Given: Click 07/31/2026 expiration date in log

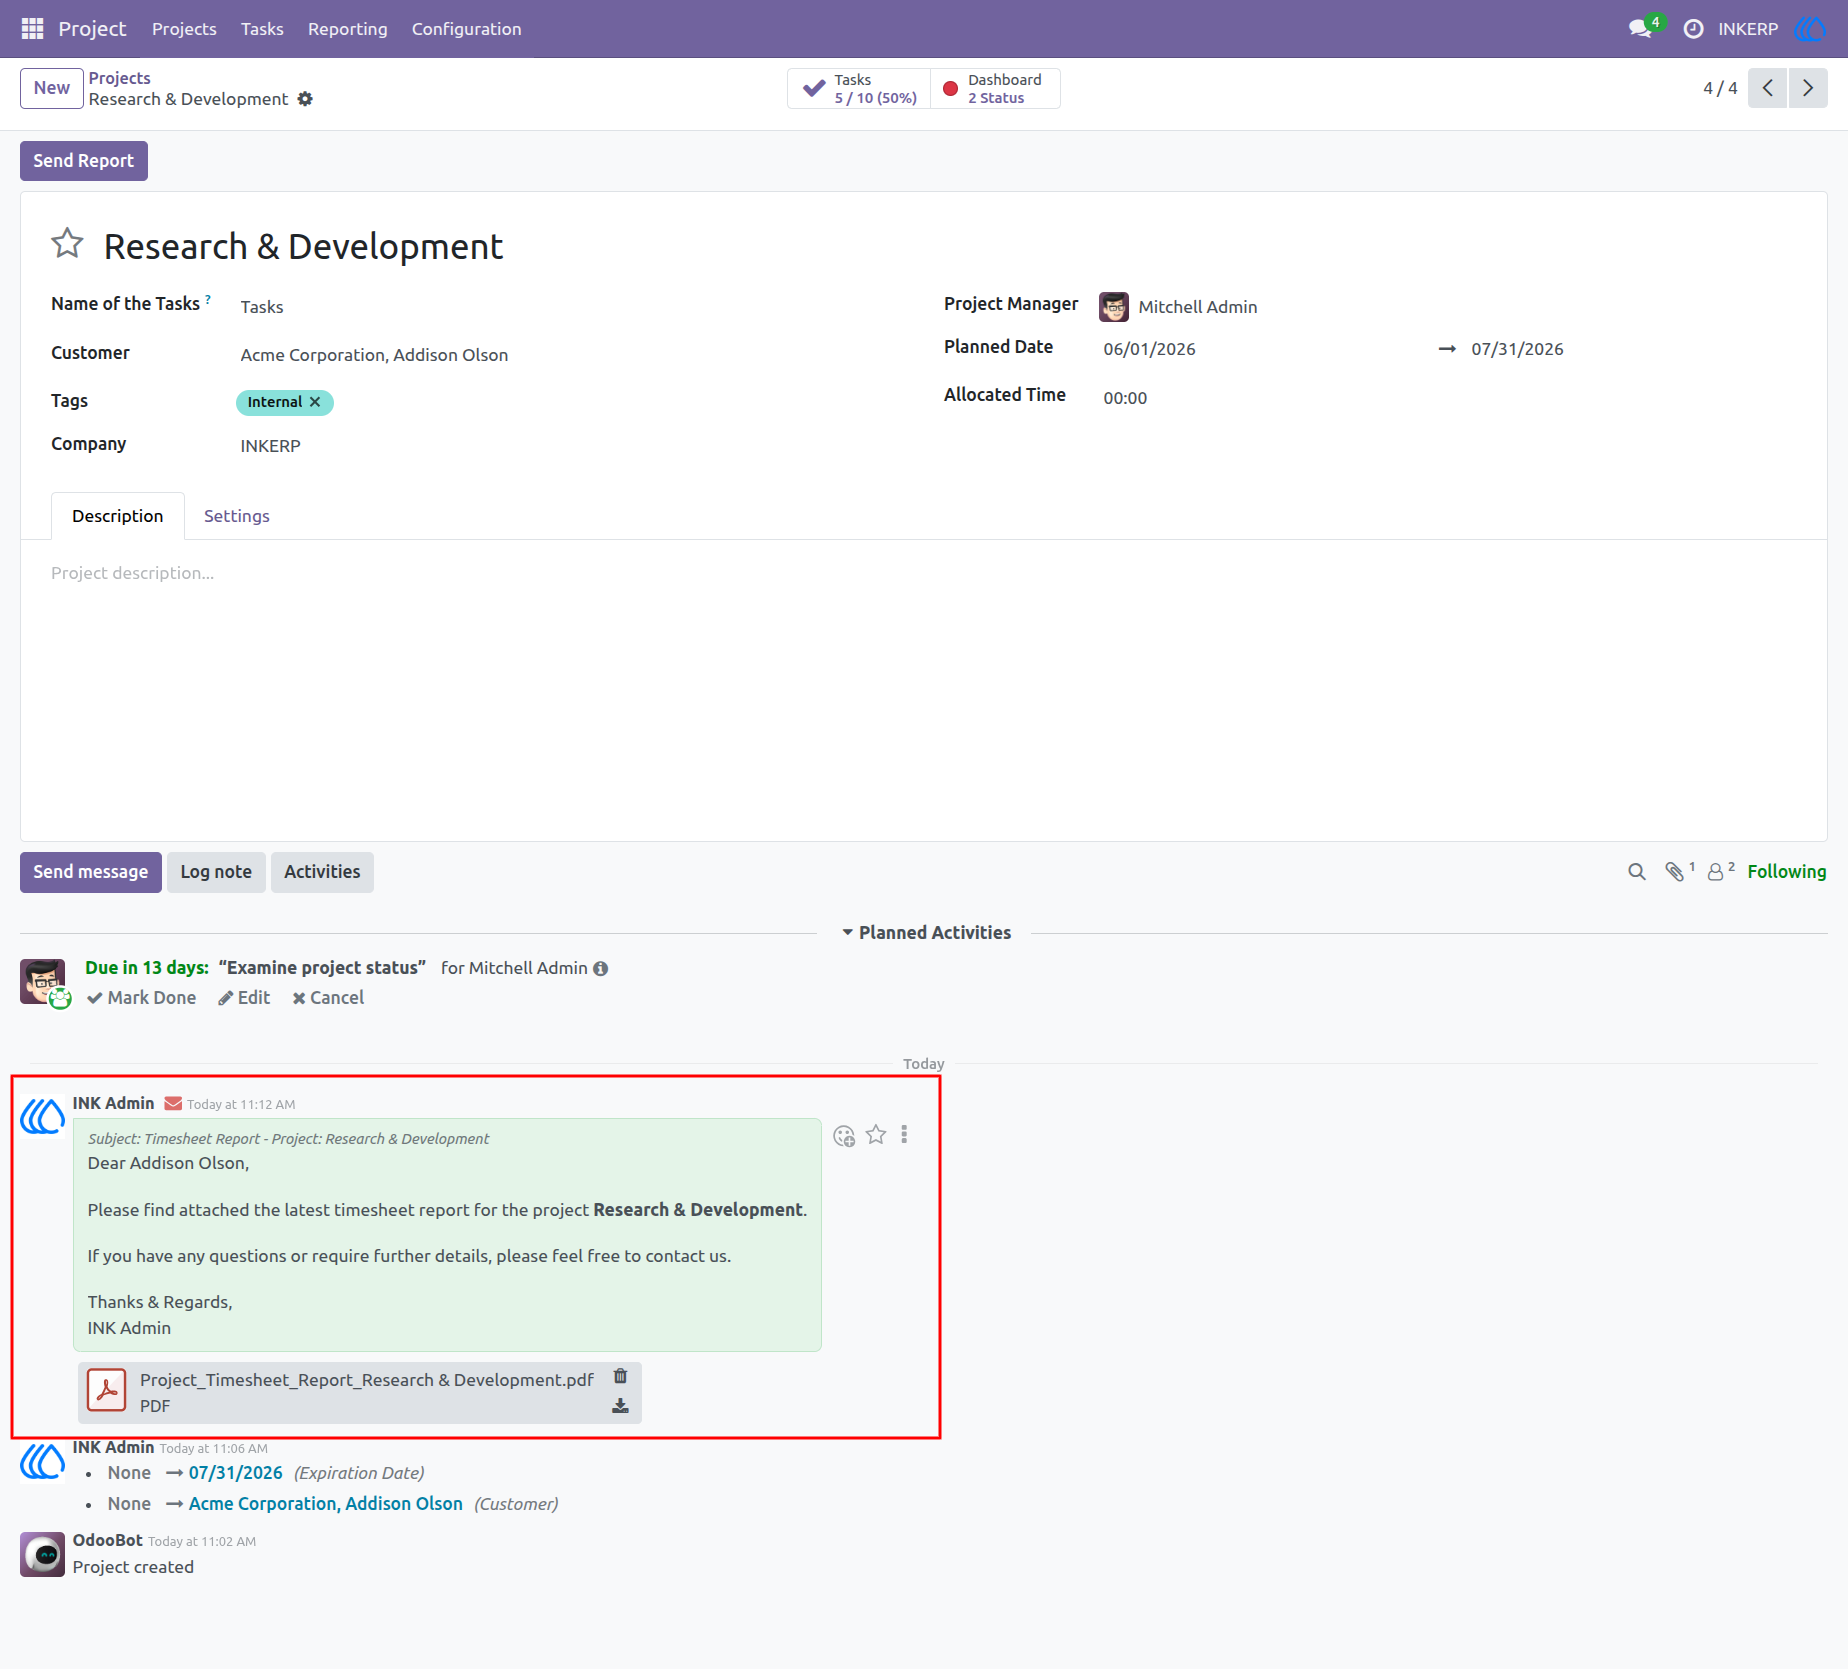Looking at the screenshot, I should pyautogui.click(x=235, y=1473).
